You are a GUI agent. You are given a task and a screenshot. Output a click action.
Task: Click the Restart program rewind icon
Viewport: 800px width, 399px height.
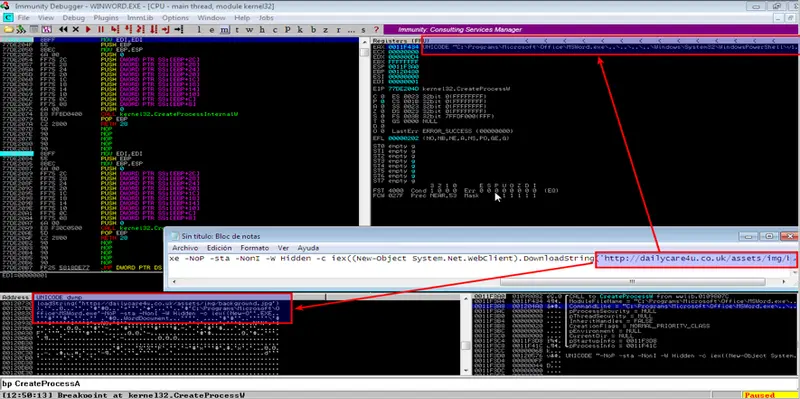click(63, 30)
